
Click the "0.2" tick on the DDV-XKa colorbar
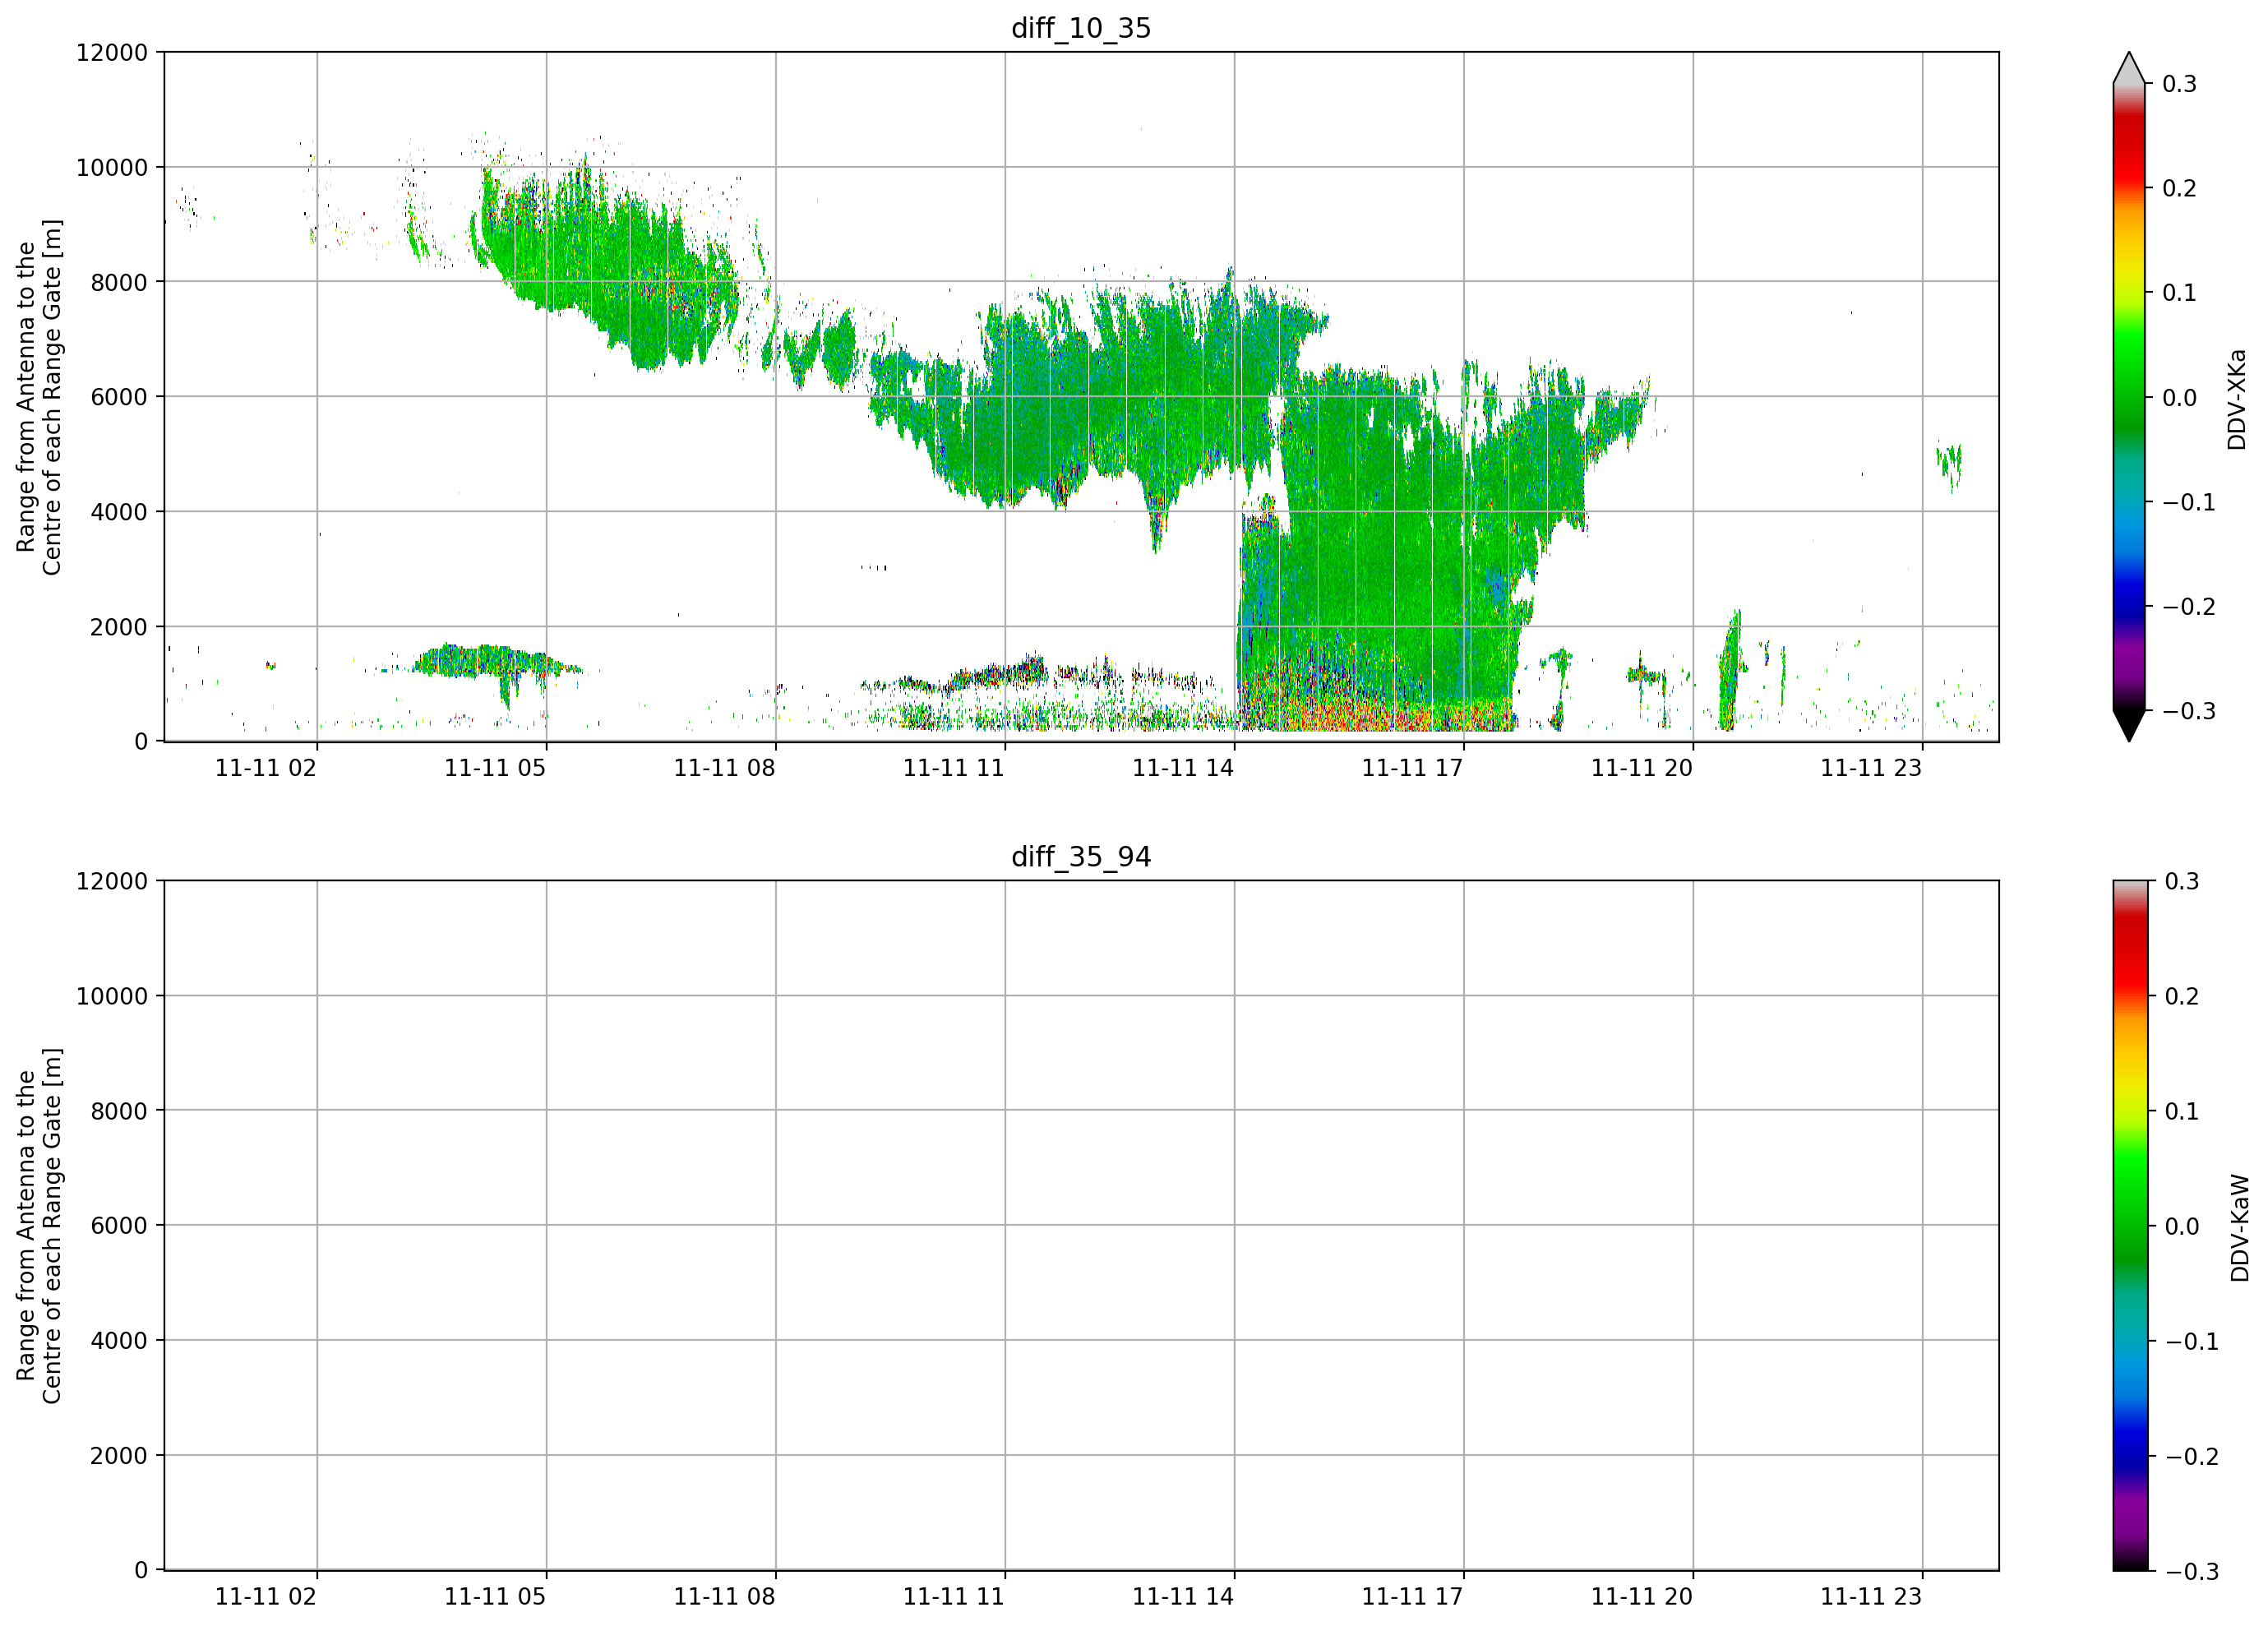(2180, 188)
